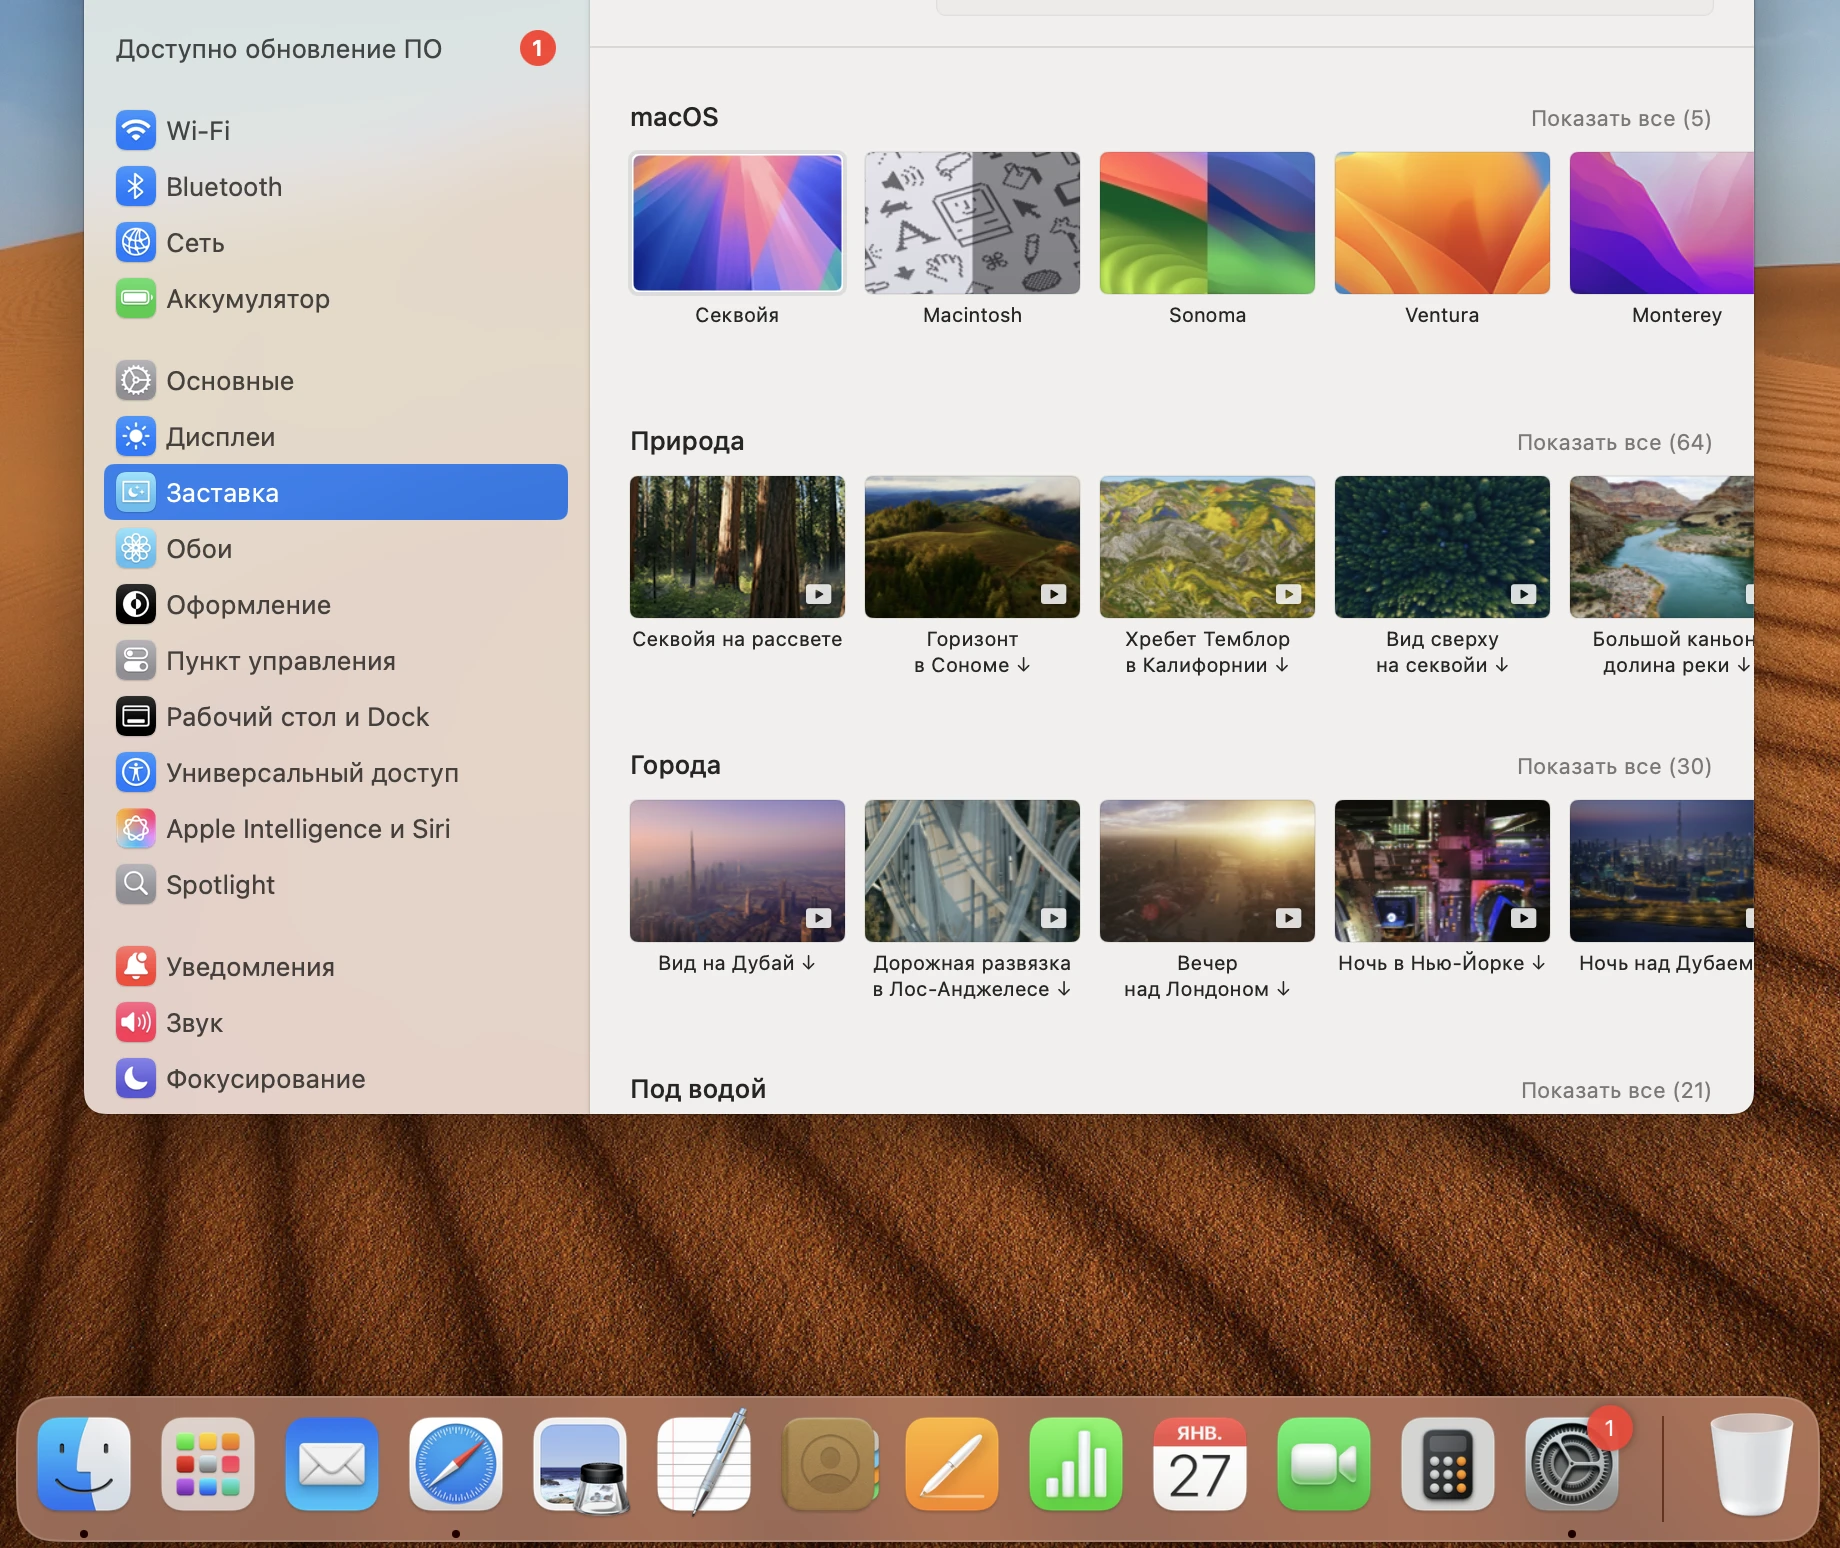The width and height of the screenshot is (1840, 1548).
Task: Open Safari from the Dock
Action: [456, 1464]
